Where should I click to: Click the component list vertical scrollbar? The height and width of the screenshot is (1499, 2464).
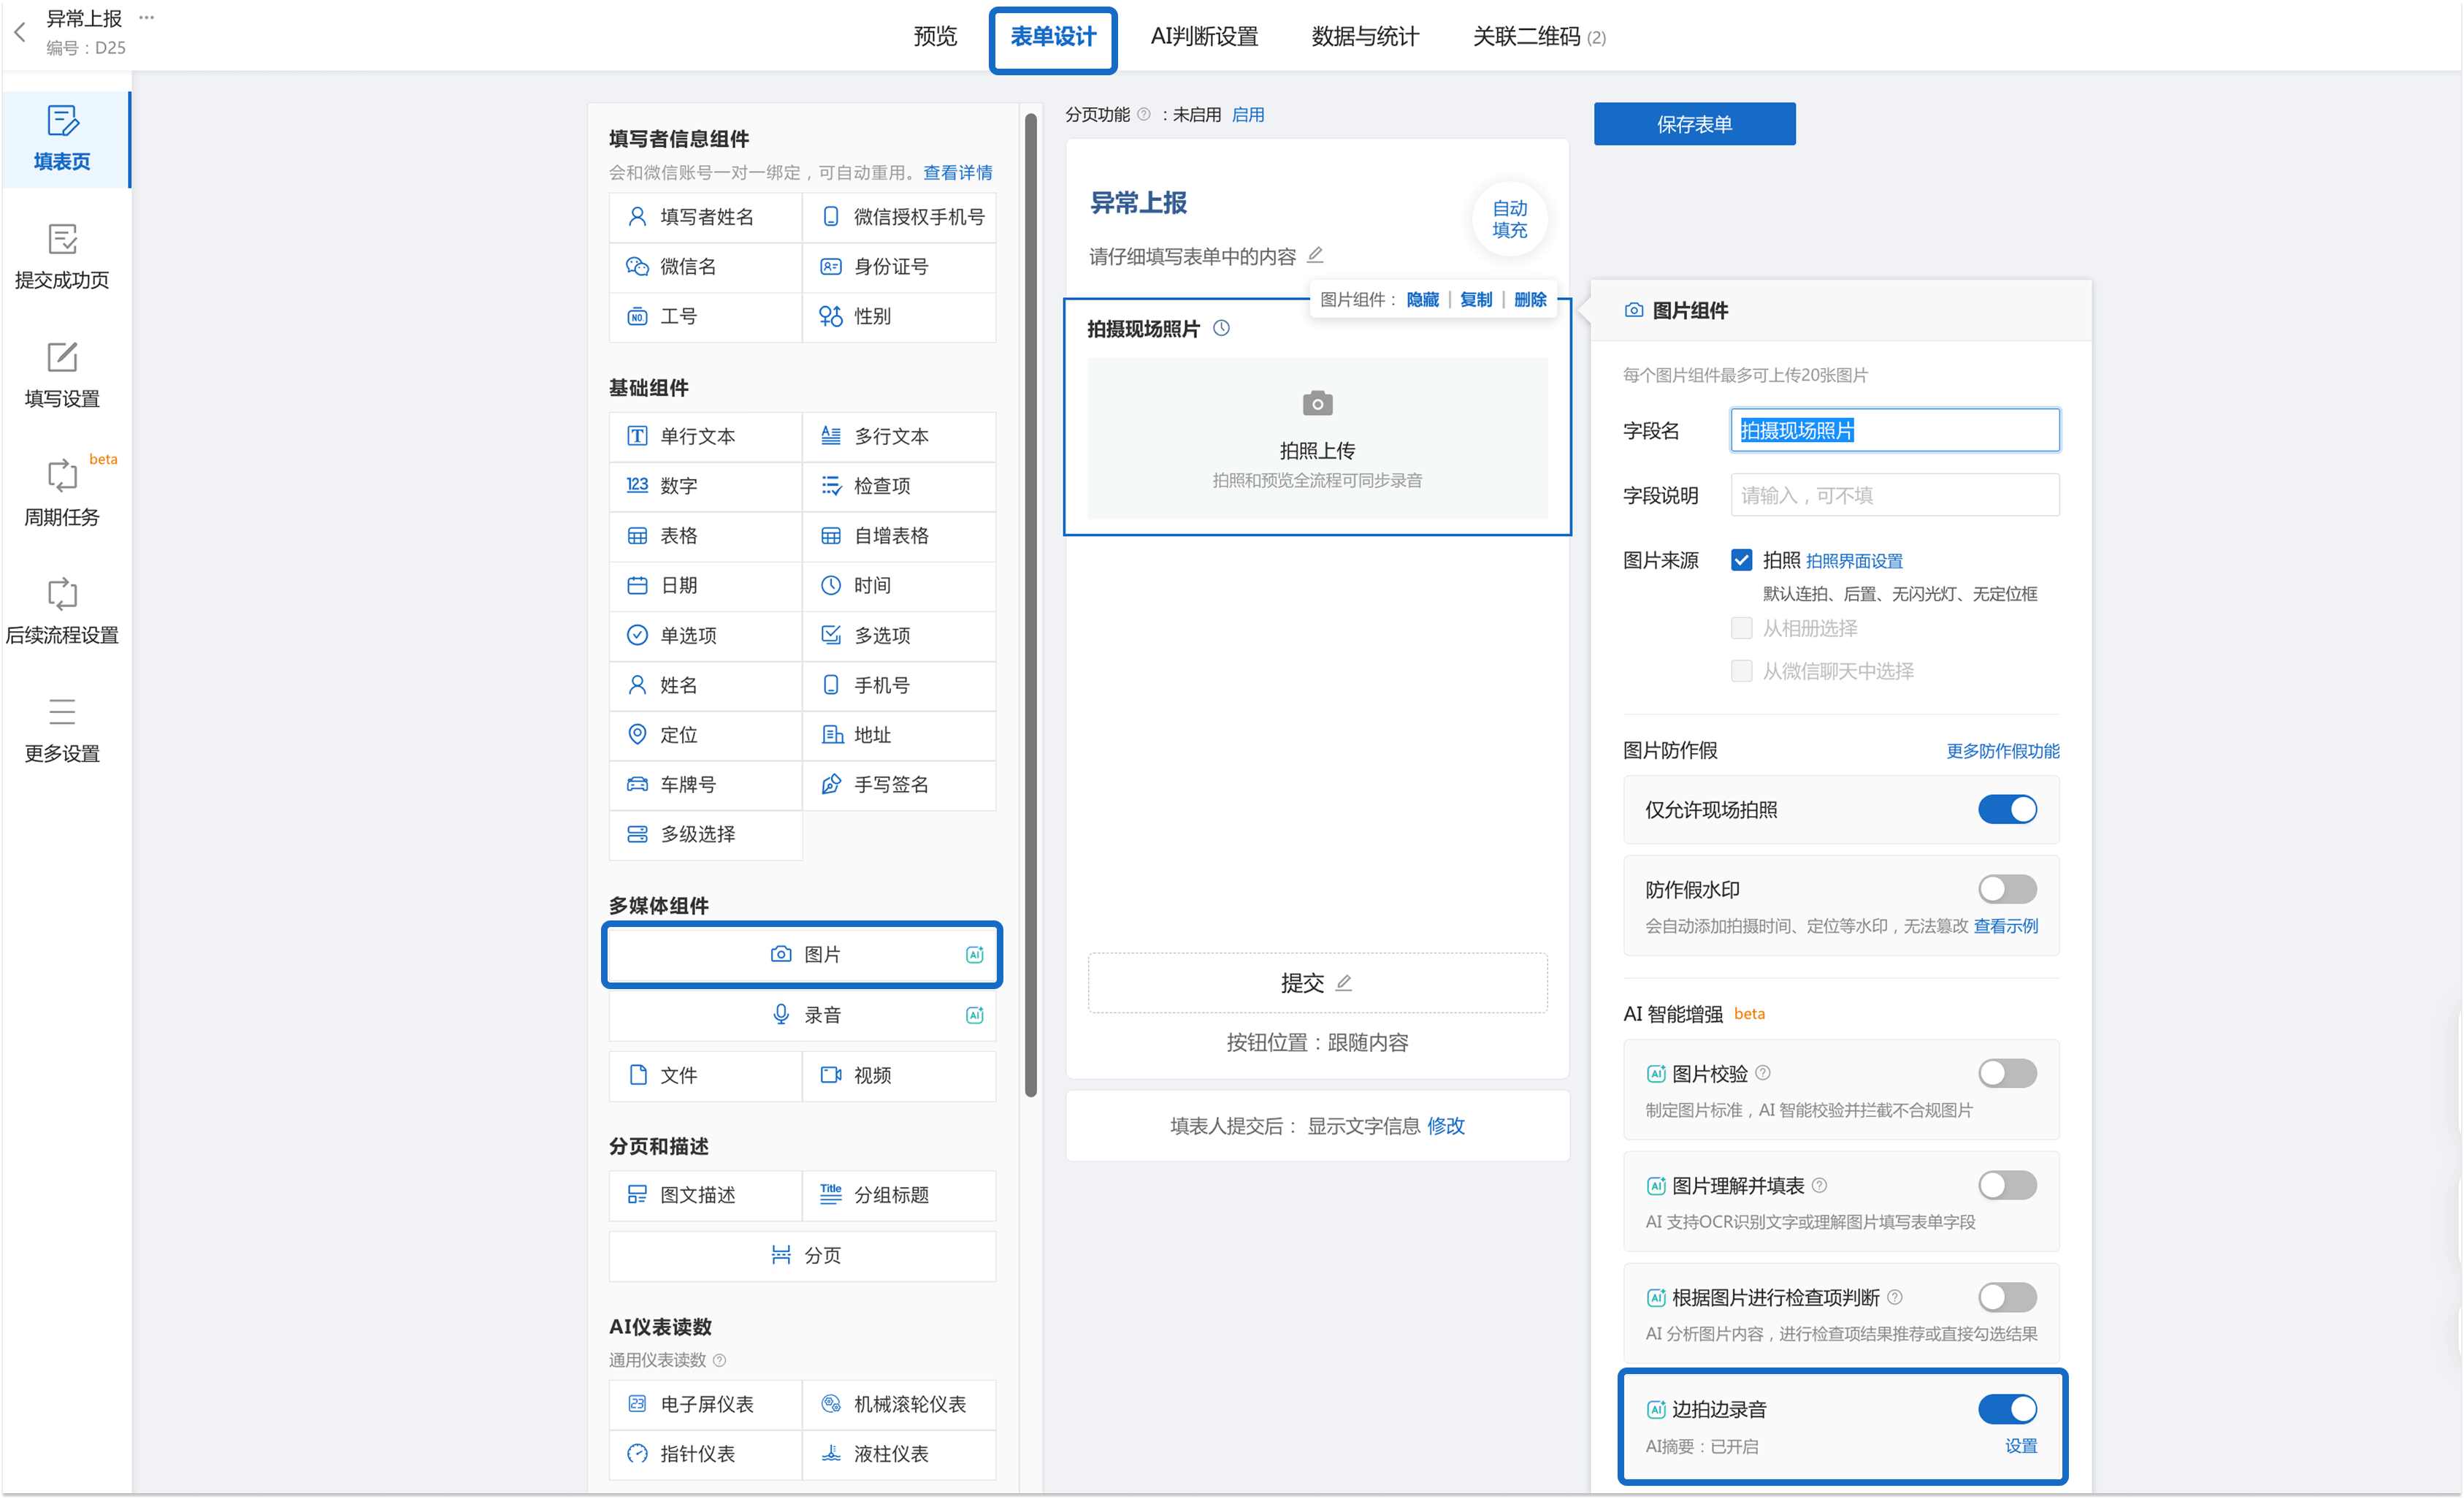[x=1030, y=600]
